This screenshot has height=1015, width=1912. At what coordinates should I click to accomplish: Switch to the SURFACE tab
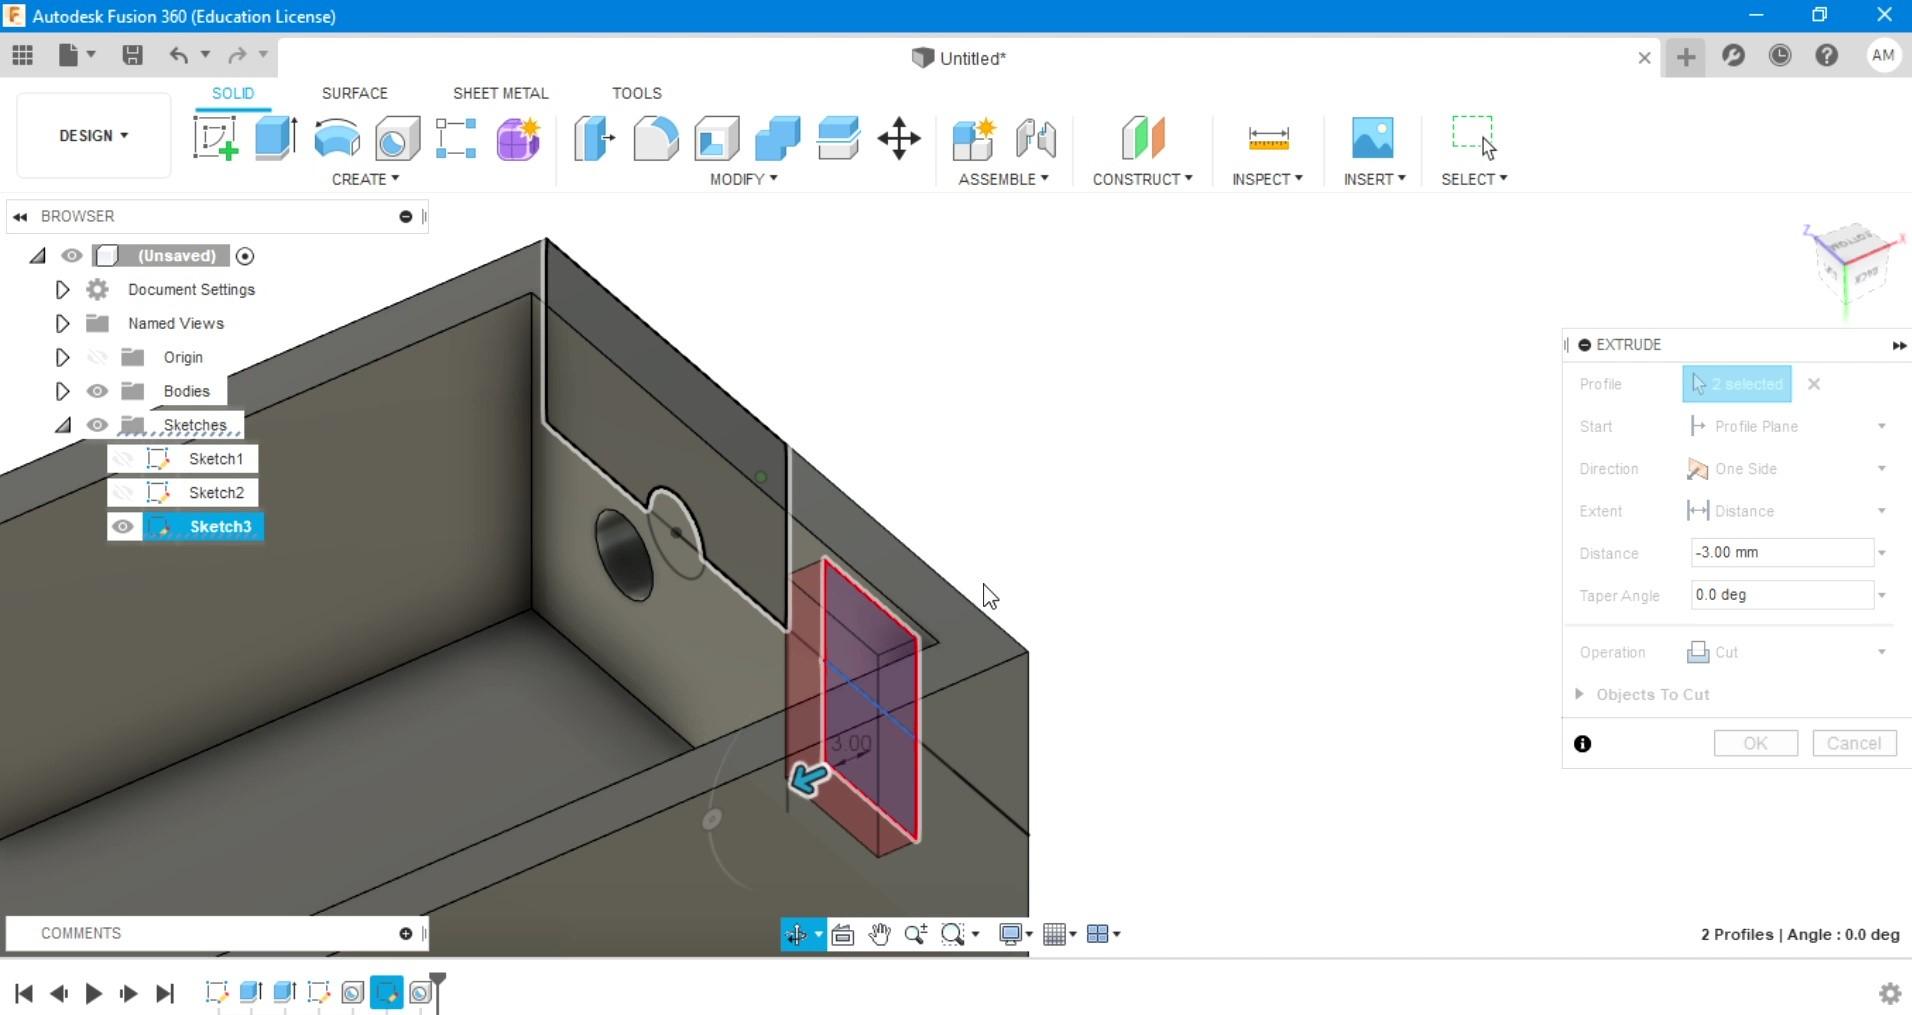tap(355, 93)
